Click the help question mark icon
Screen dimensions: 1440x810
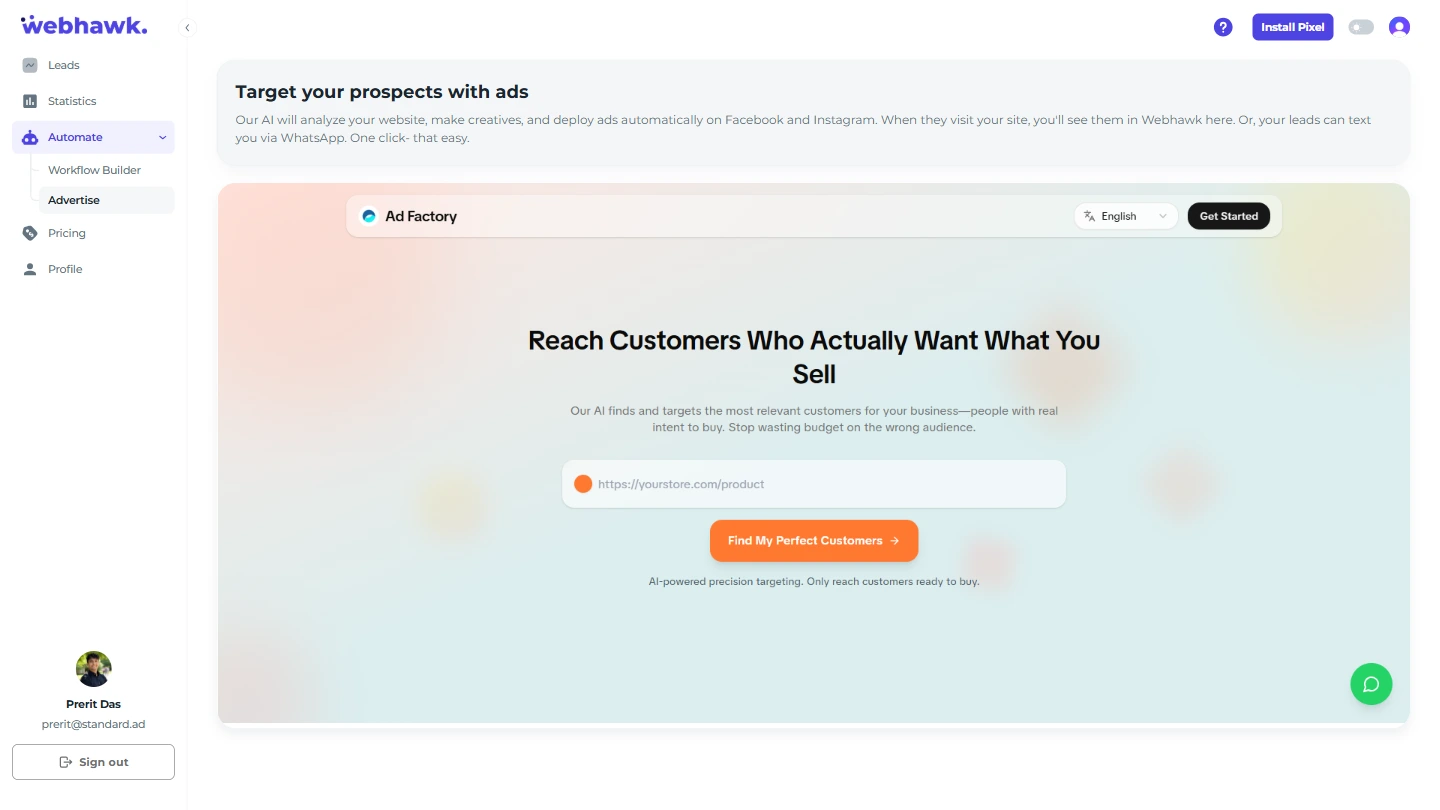point(1223,27)
